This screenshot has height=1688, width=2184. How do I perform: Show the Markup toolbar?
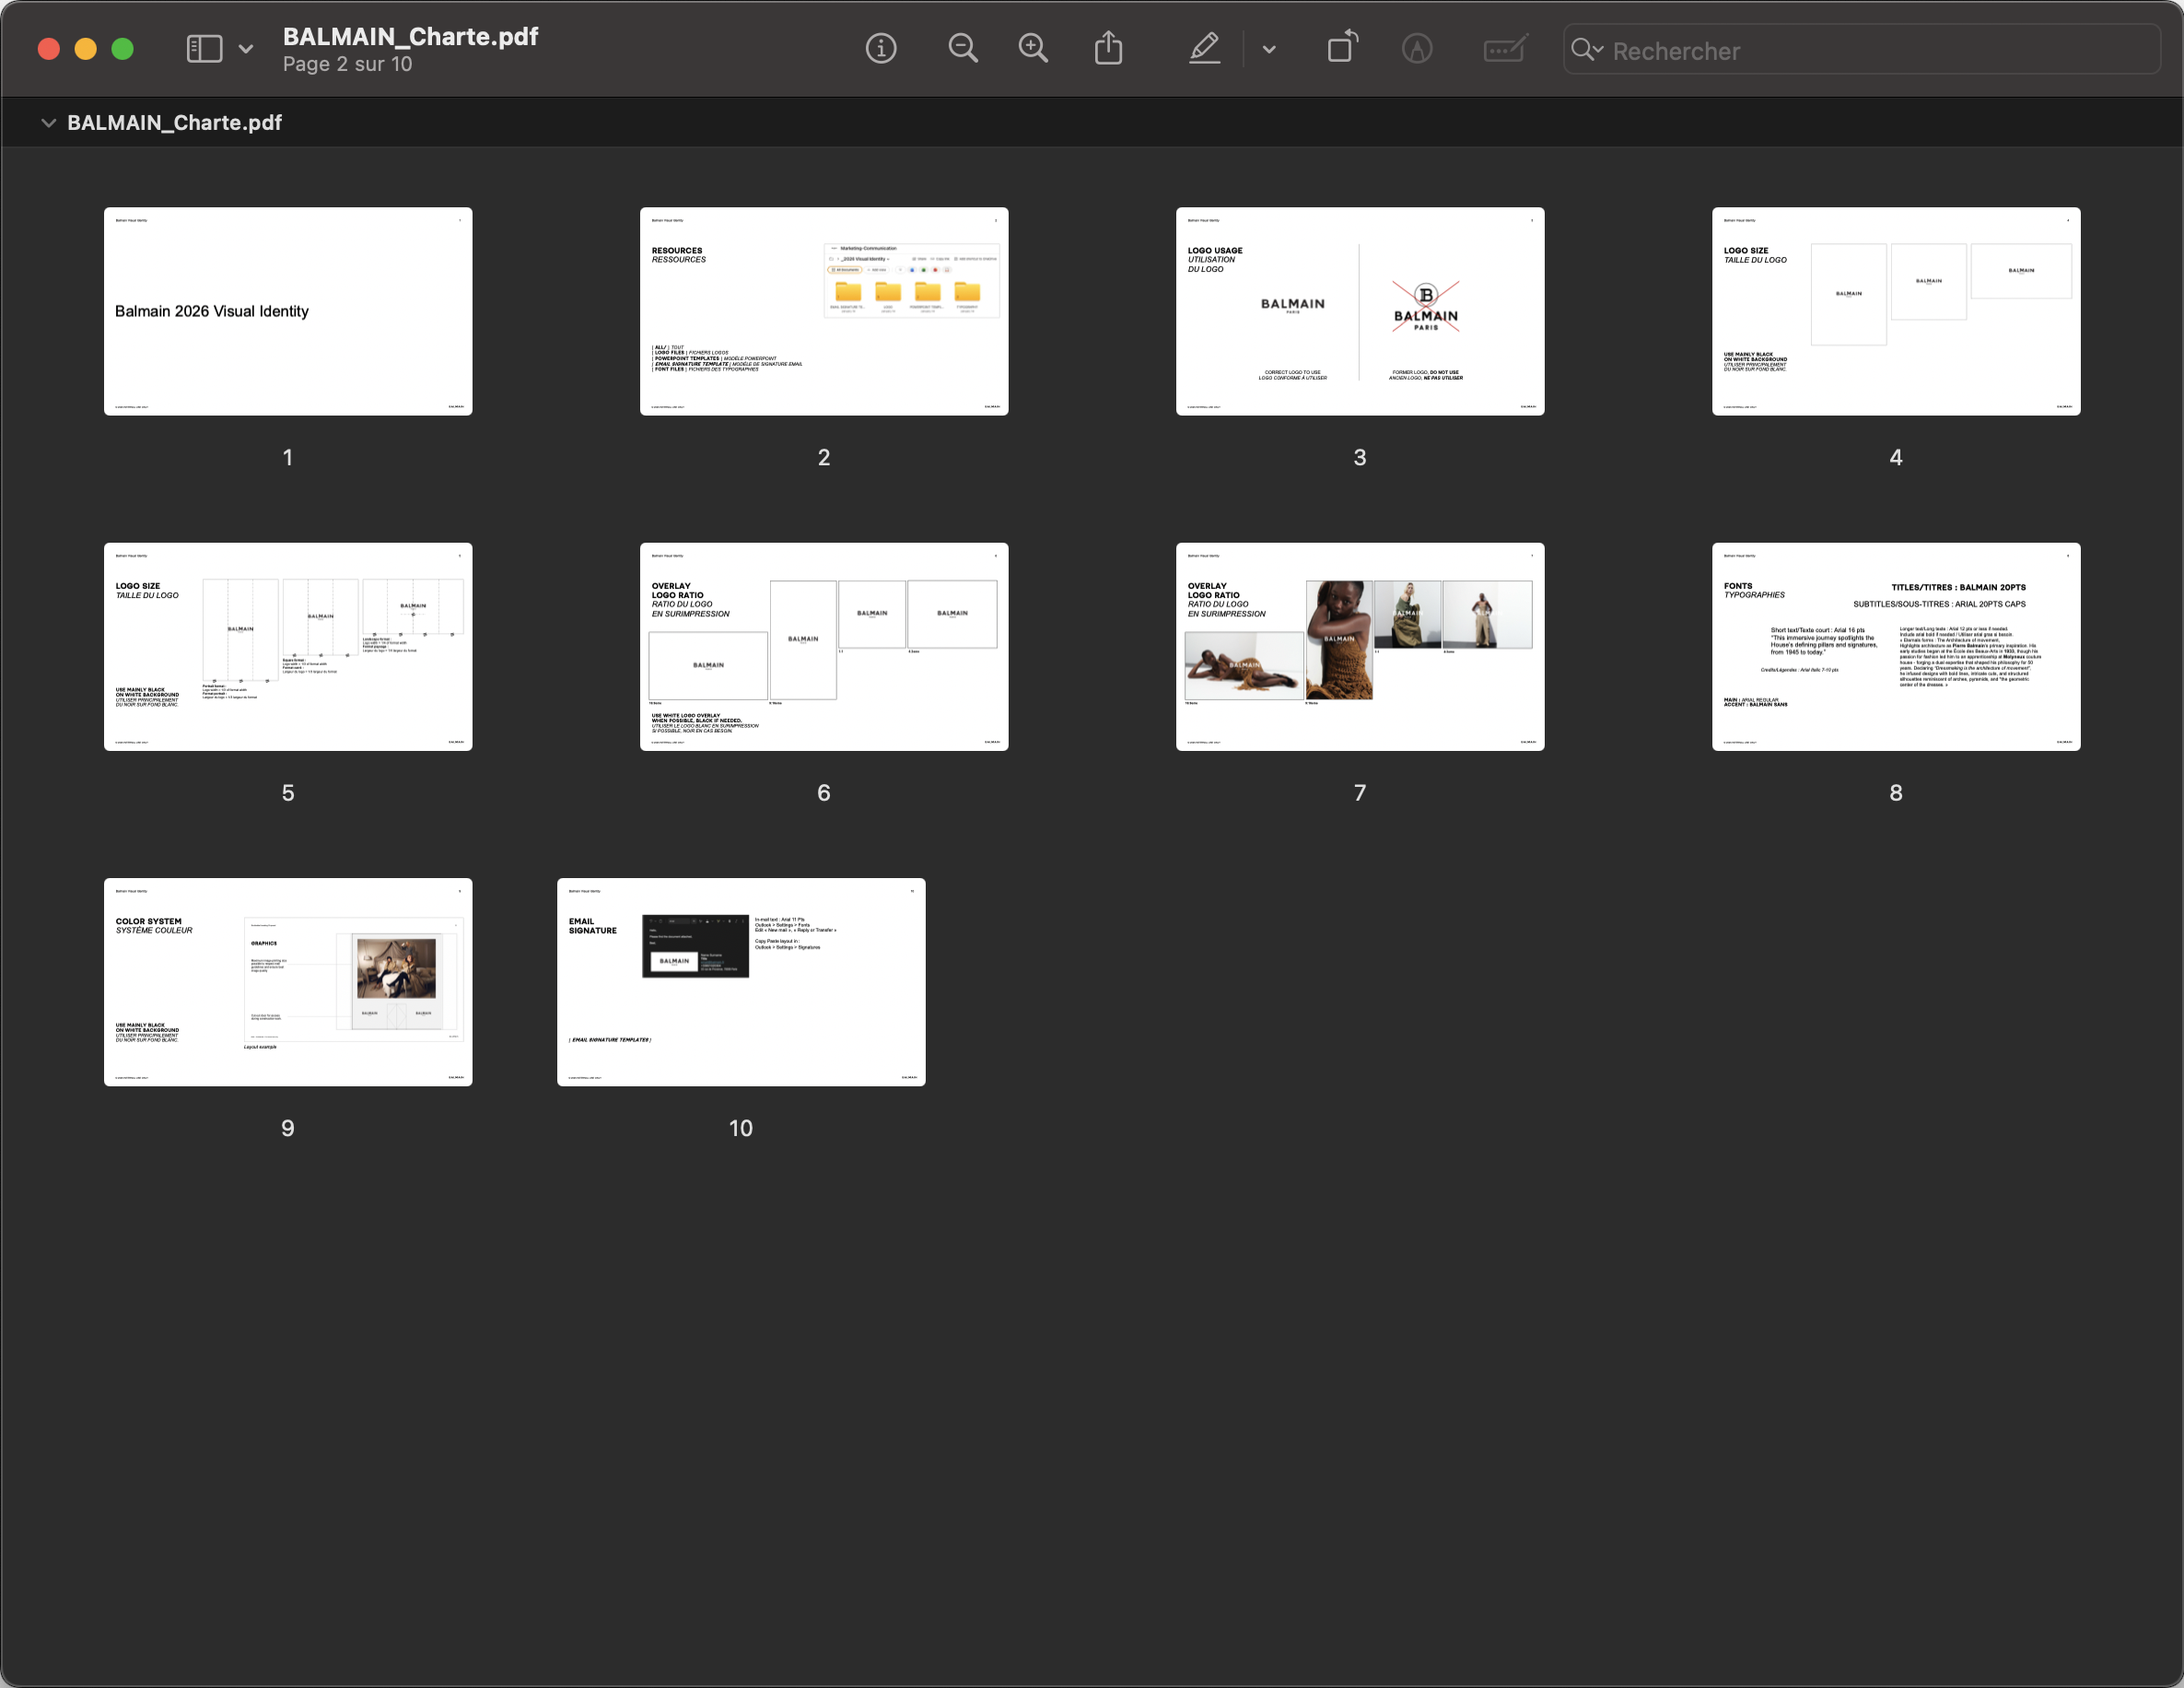(1417, 49)
